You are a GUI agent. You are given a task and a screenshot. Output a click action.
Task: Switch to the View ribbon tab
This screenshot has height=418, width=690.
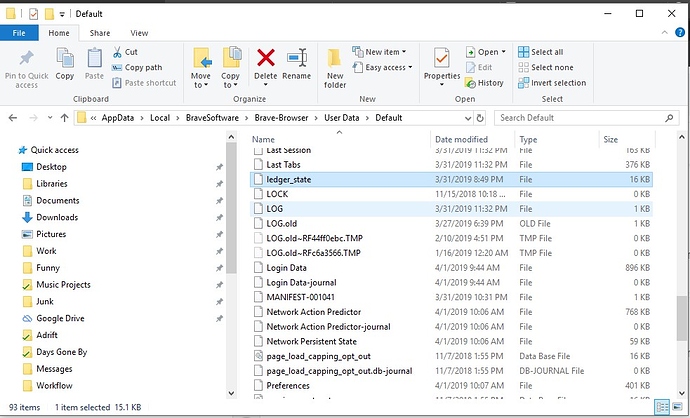[x=139, y=33]
